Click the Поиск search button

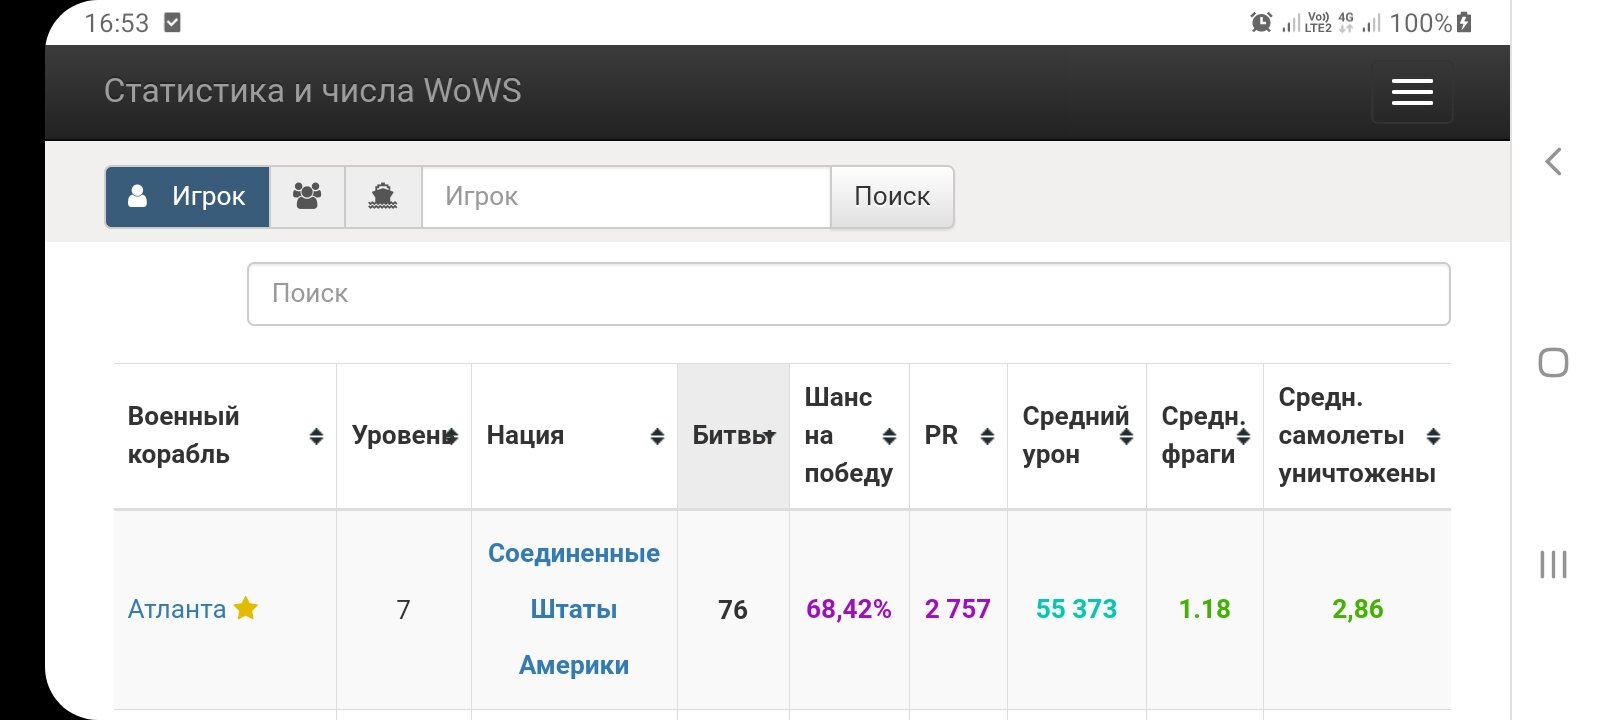tap(892, 197)
